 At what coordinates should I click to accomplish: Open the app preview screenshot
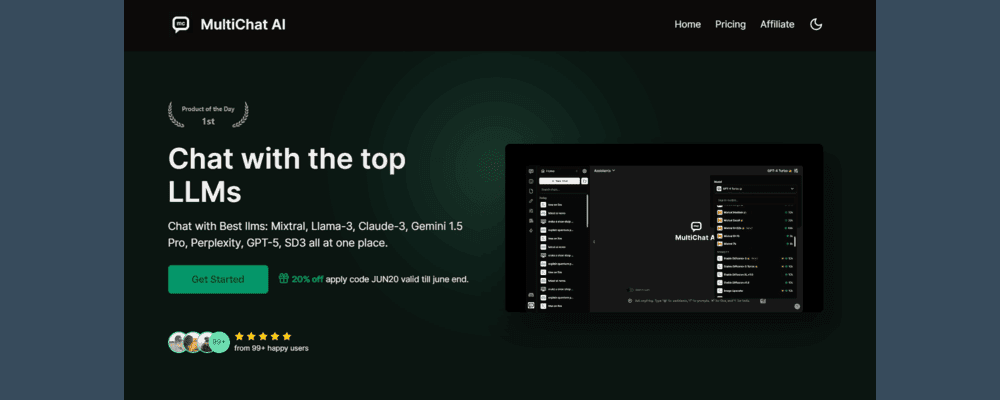click(x=664, y=228)
